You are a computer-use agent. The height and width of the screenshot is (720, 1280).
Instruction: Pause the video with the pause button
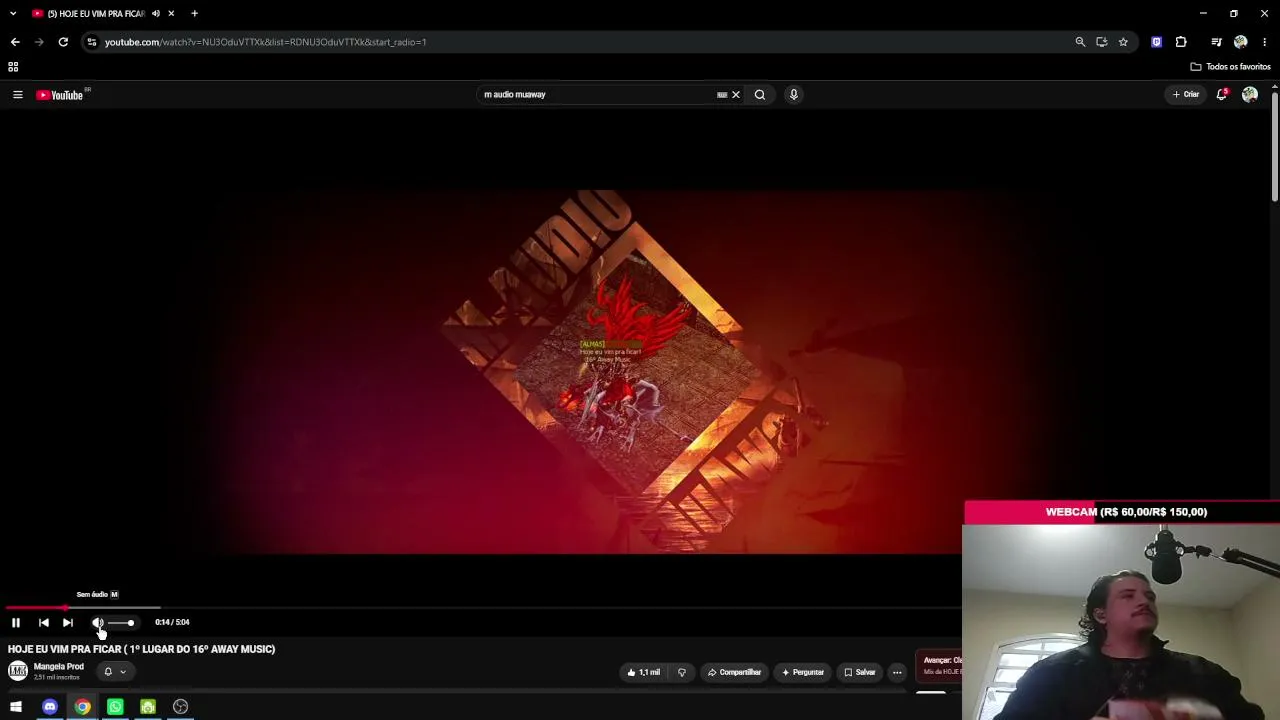click(x=16, y=622)
